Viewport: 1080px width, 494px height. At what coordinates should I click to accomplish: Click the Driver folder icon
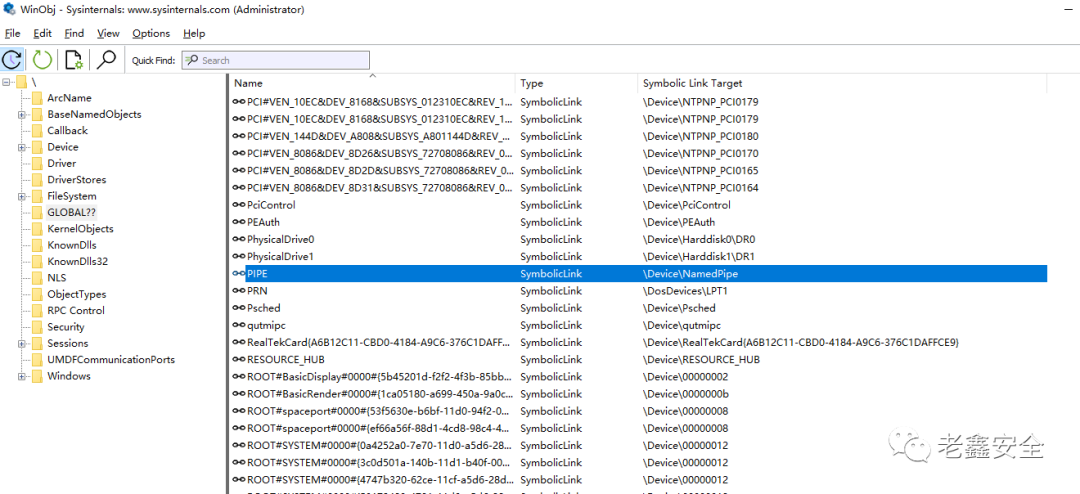pyautogui.click(x=37, y=163)
